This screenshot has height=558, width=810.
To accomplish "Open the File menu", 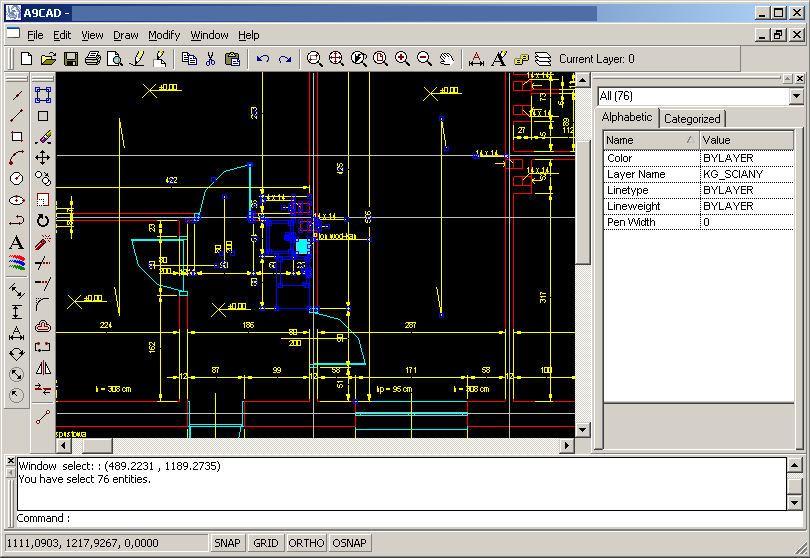I will pos(35,35).
